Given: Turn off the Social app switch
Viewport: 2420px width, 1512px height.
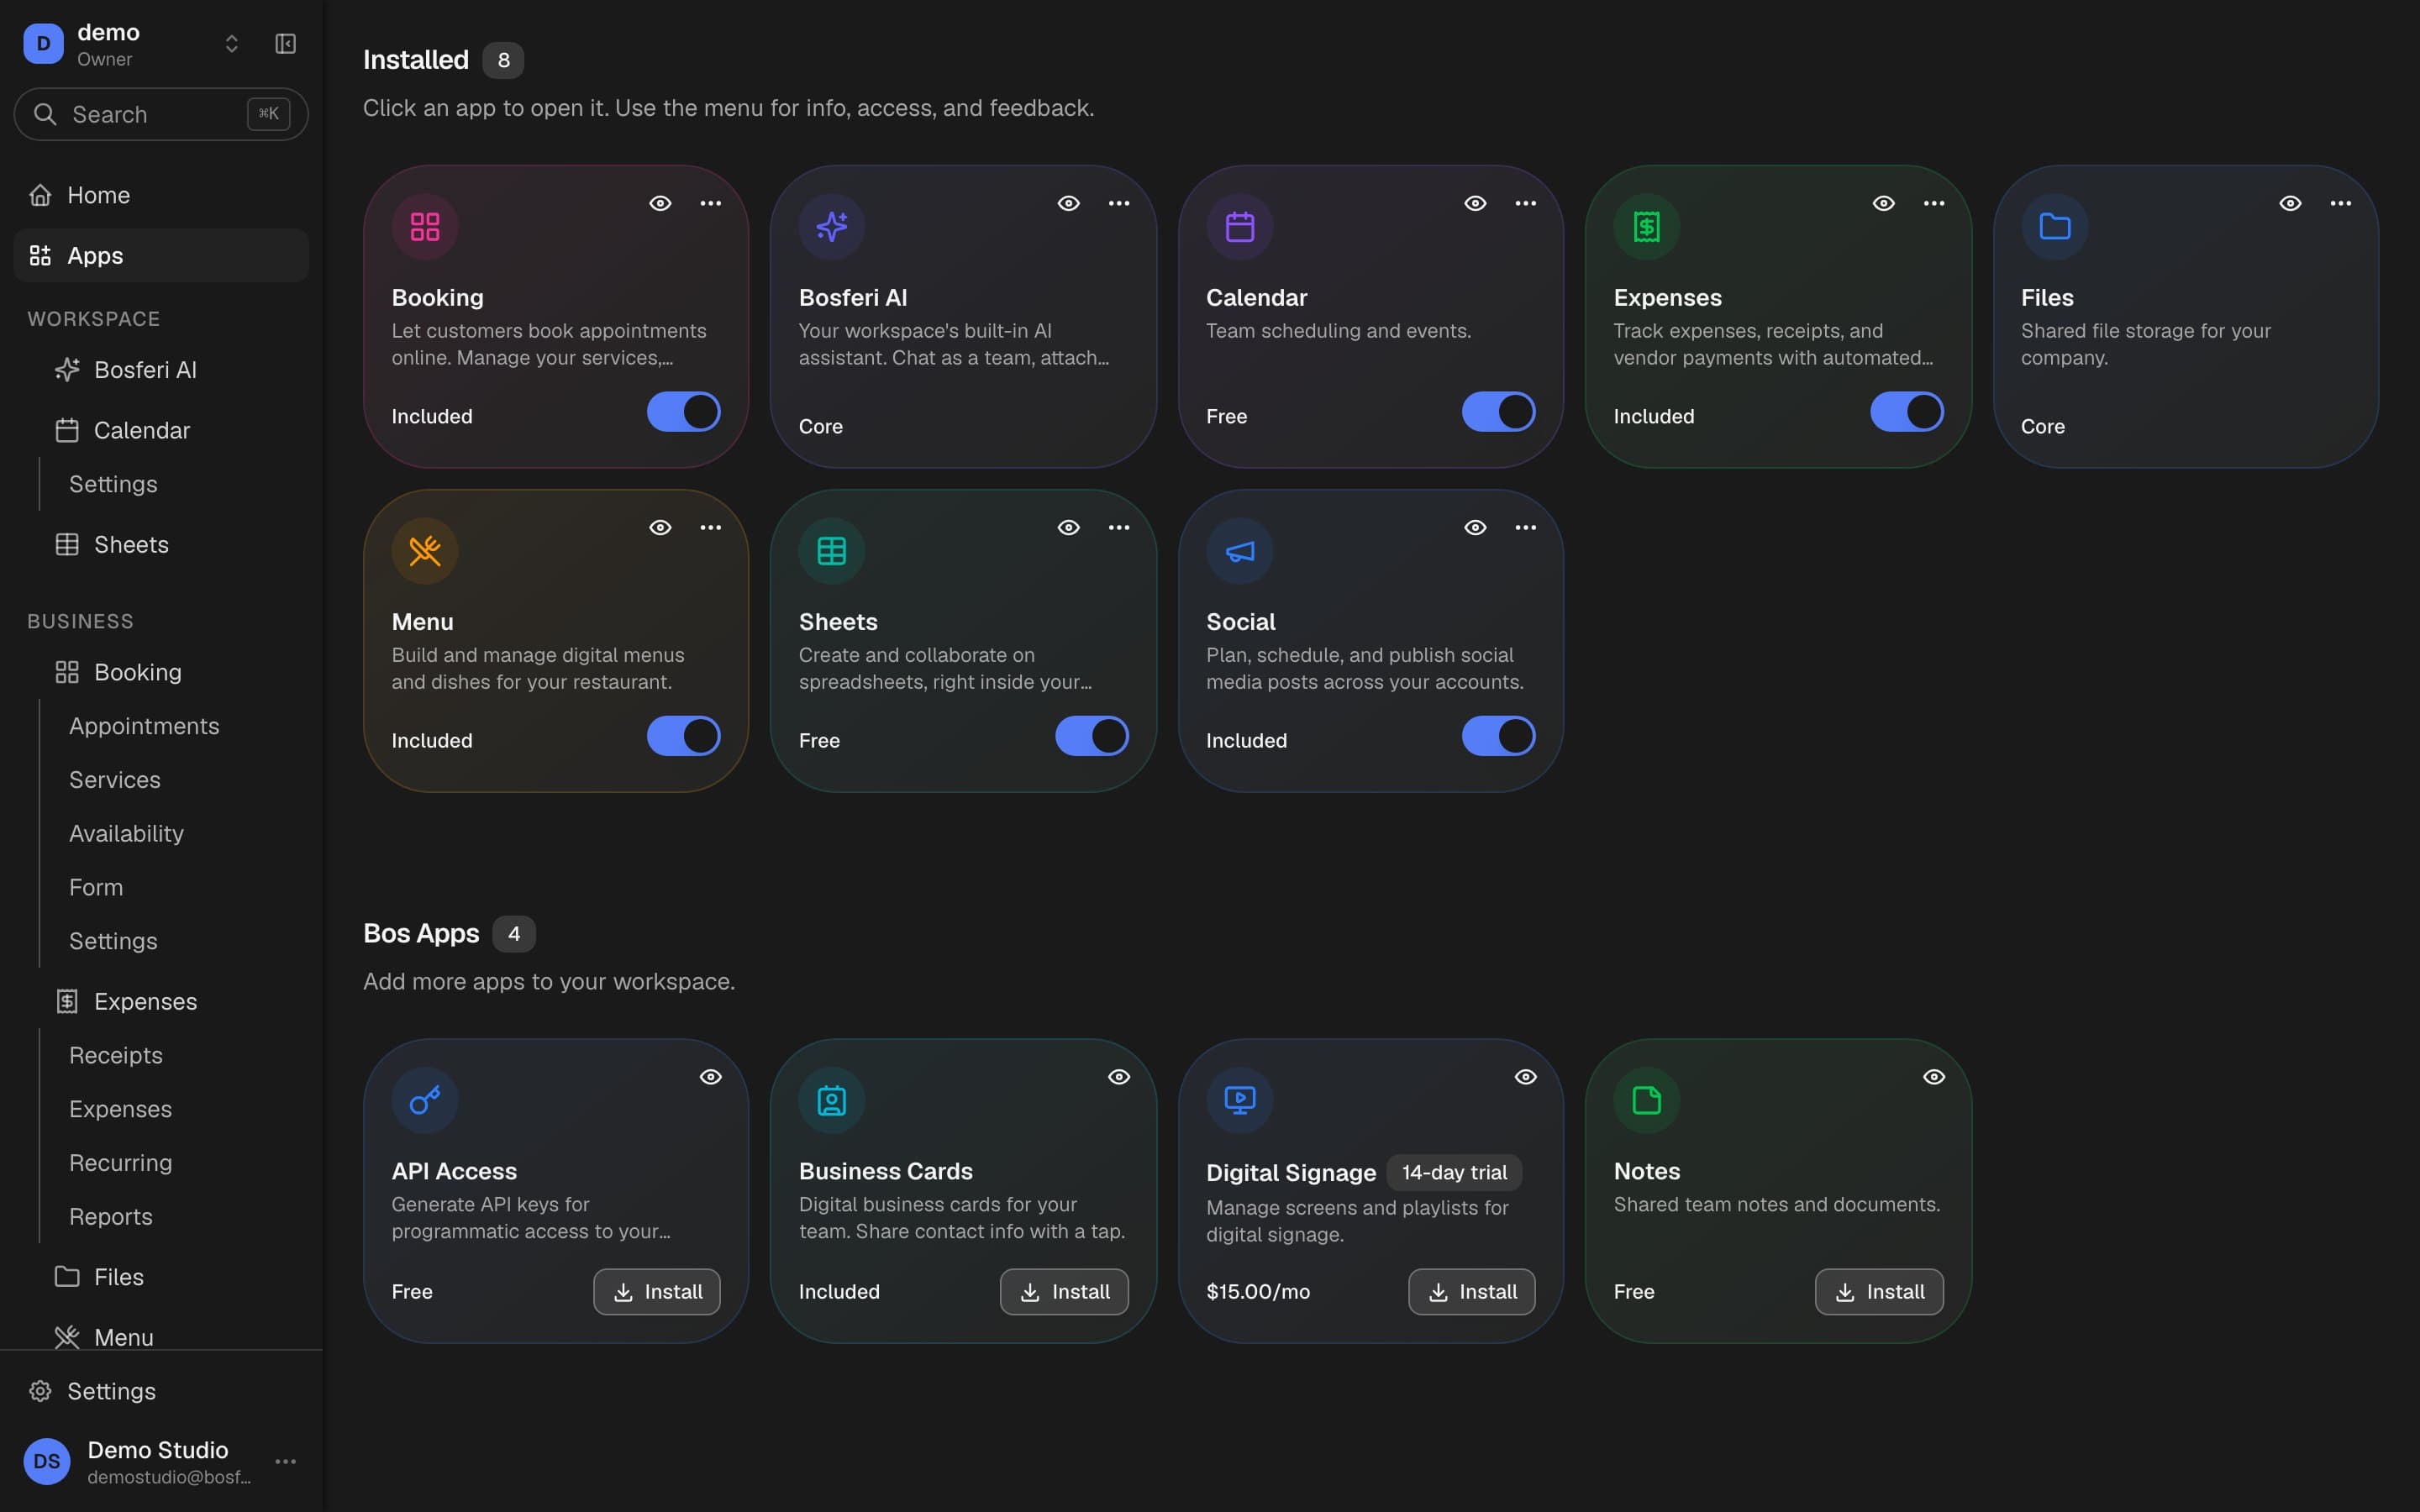Looking at the screenshot, I should tap(1499, 736).
